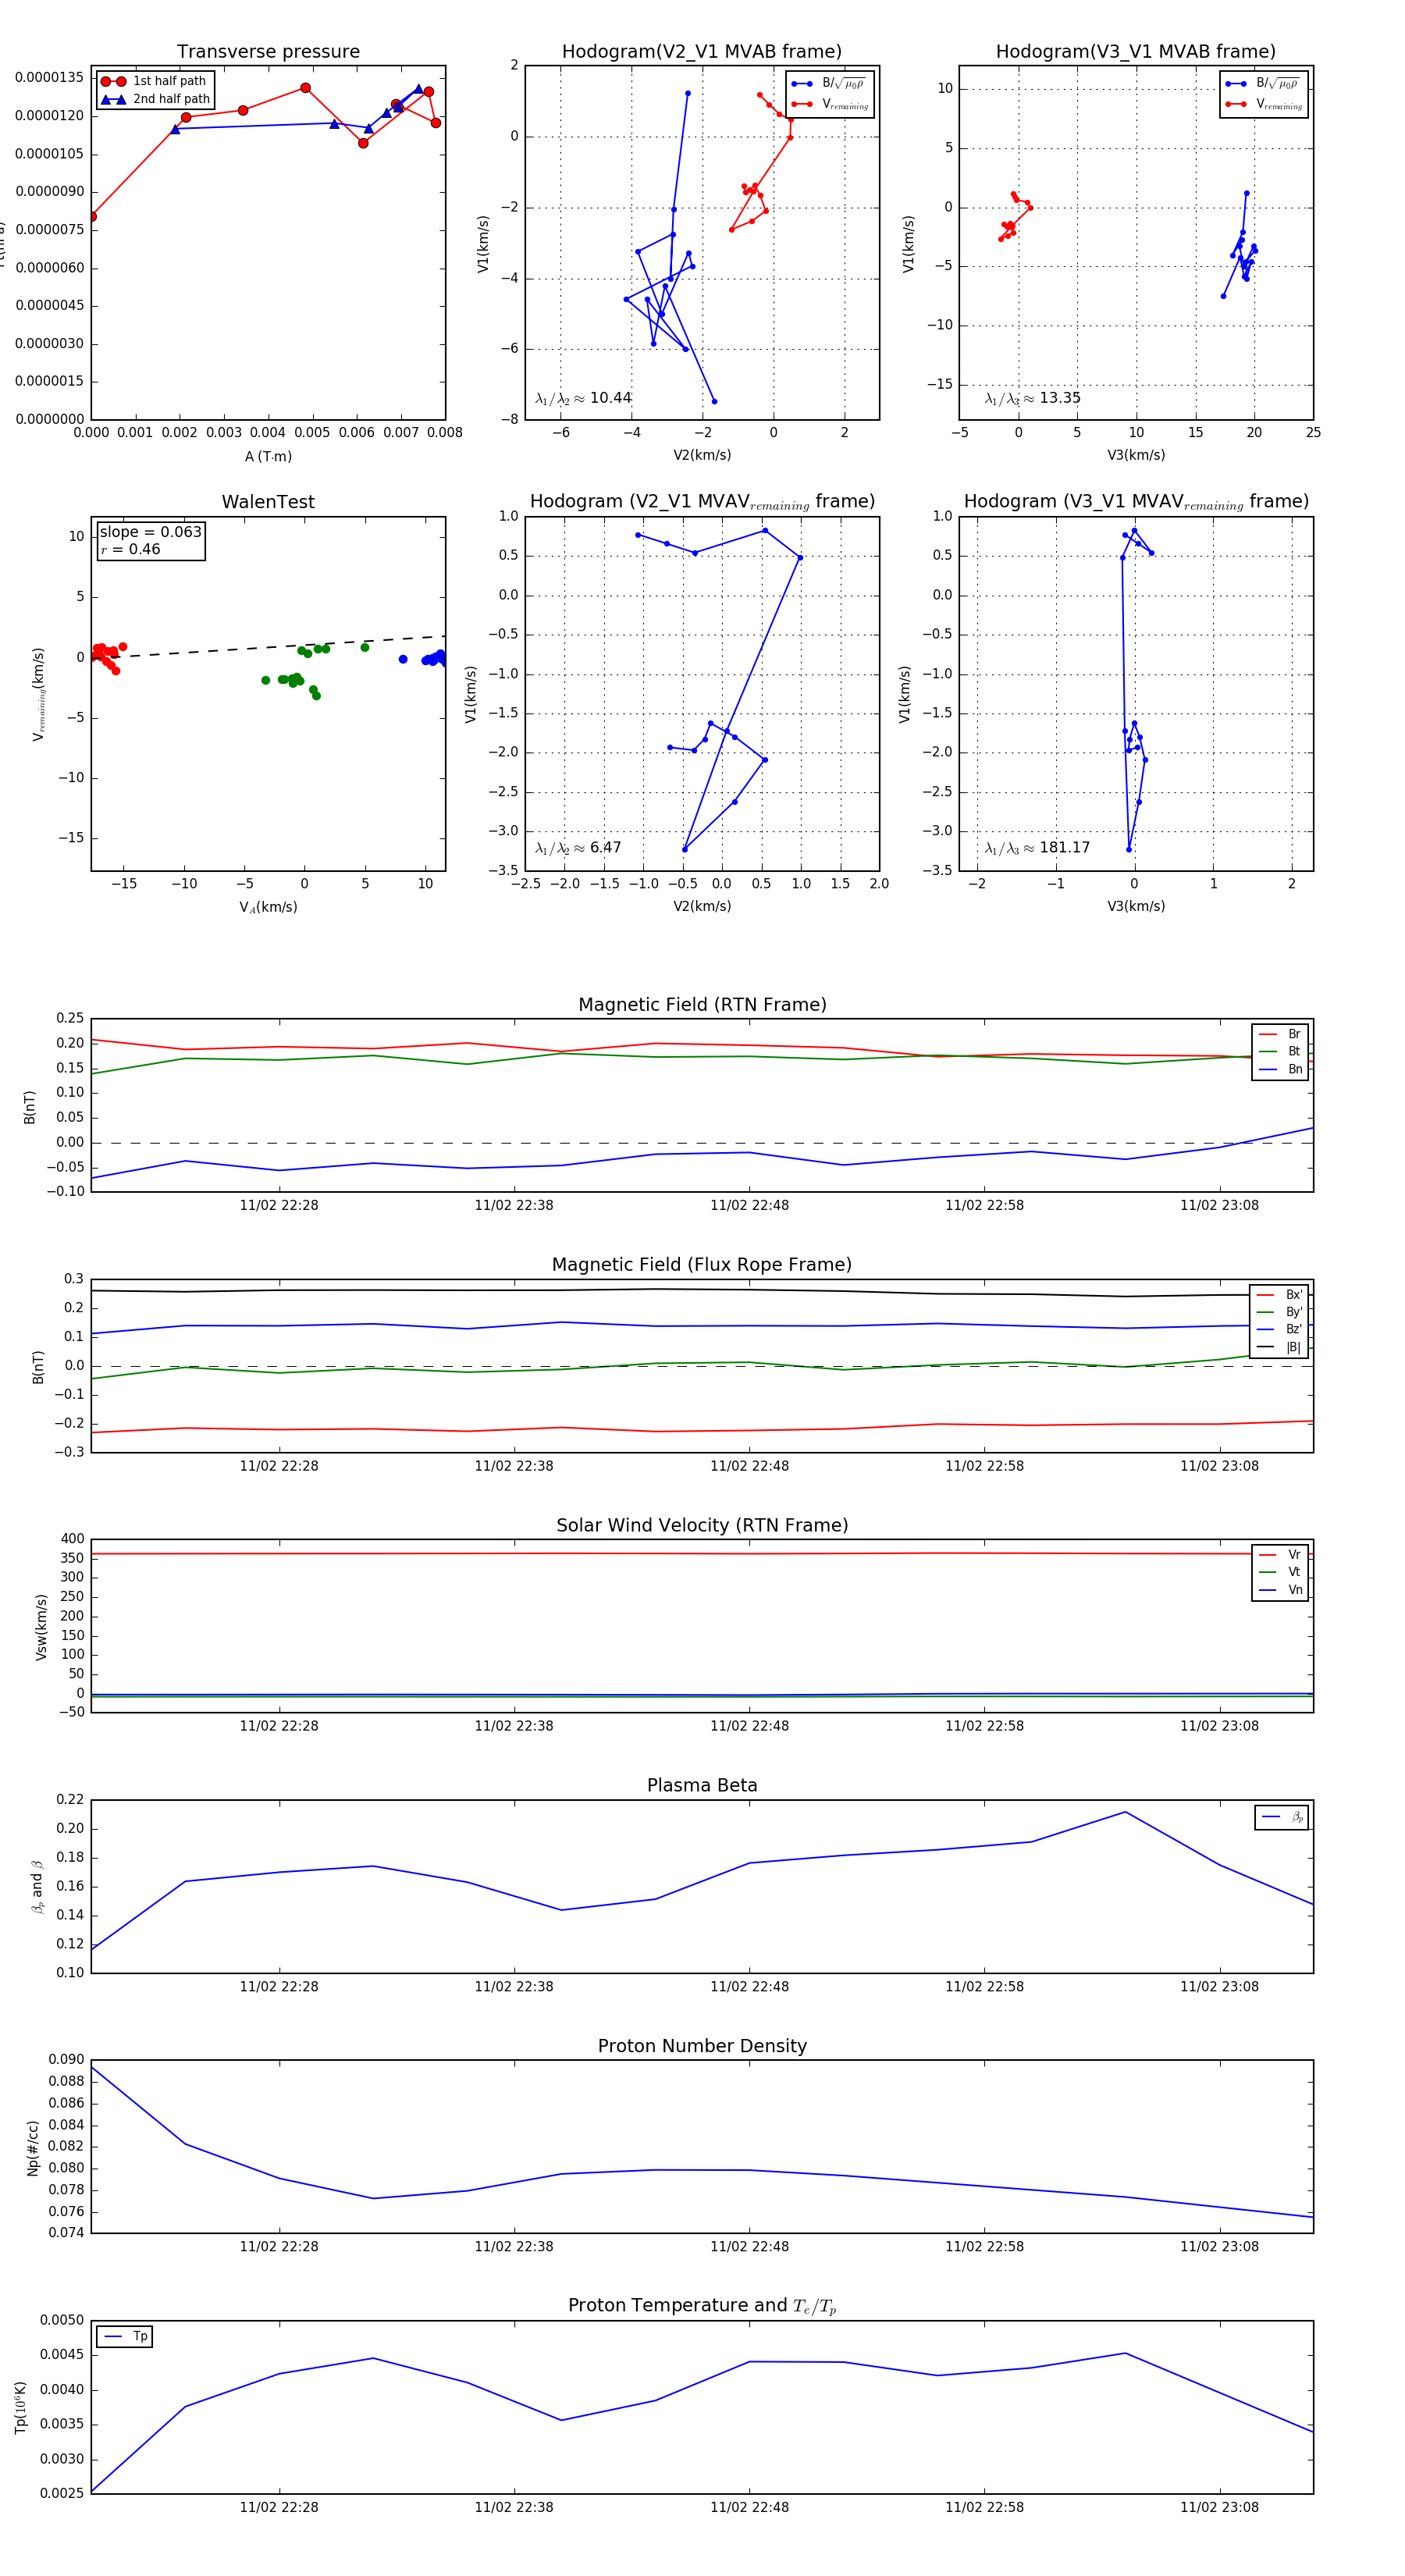Click the λ1/λ2 ≈ 6.47 annotation
Image resolution: width=1405 pixels, height=2576 pixels.
pos(578,848)
